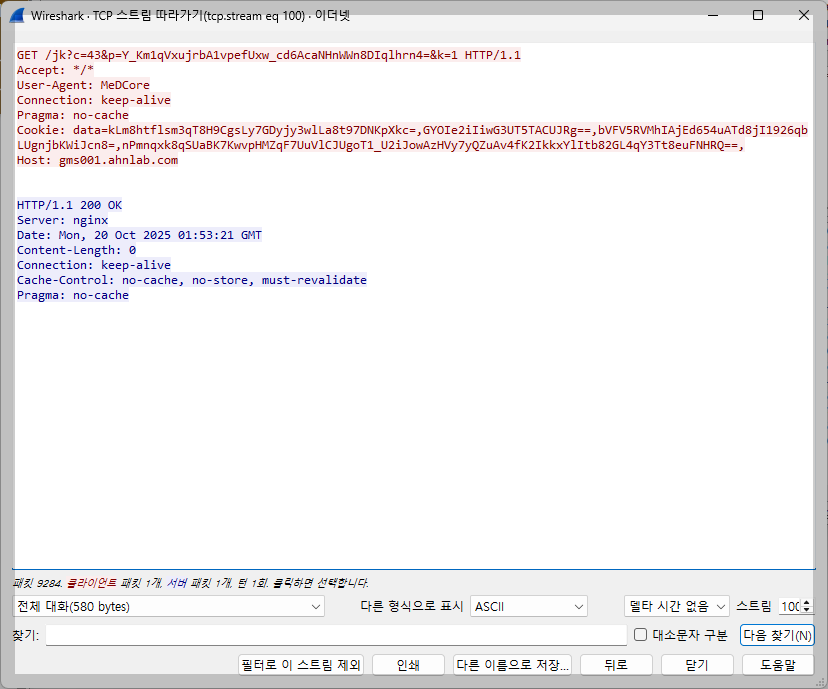Click 필터로 이 스트림 제외 button

301,665
